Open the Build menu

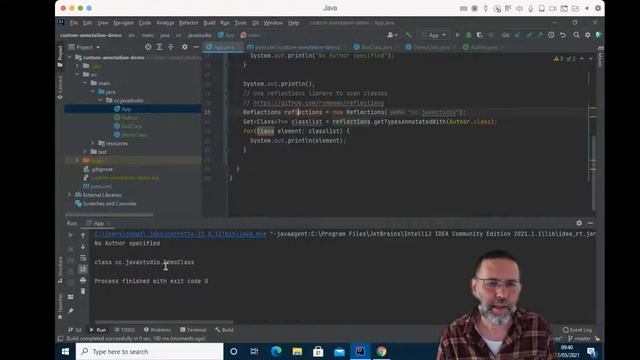209,23
